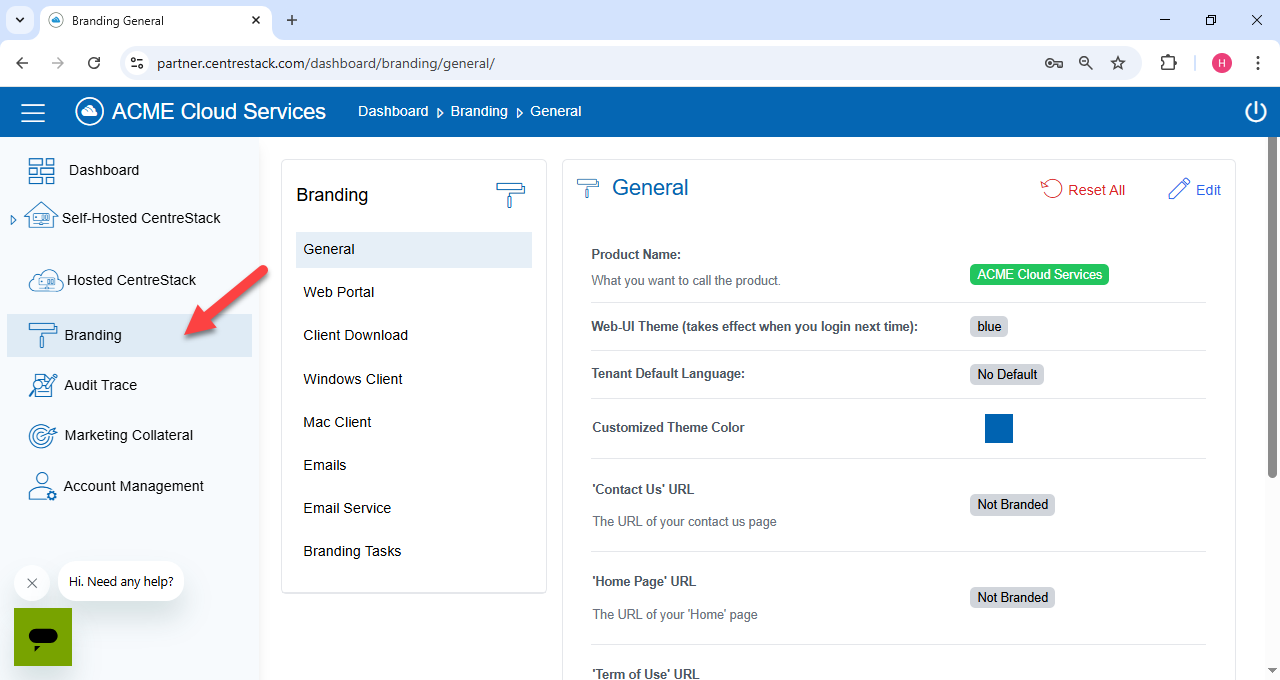Click the Audit Trace sidebar icon
This screenshot has height=680, width=1280.
click(x=43, y=385)
